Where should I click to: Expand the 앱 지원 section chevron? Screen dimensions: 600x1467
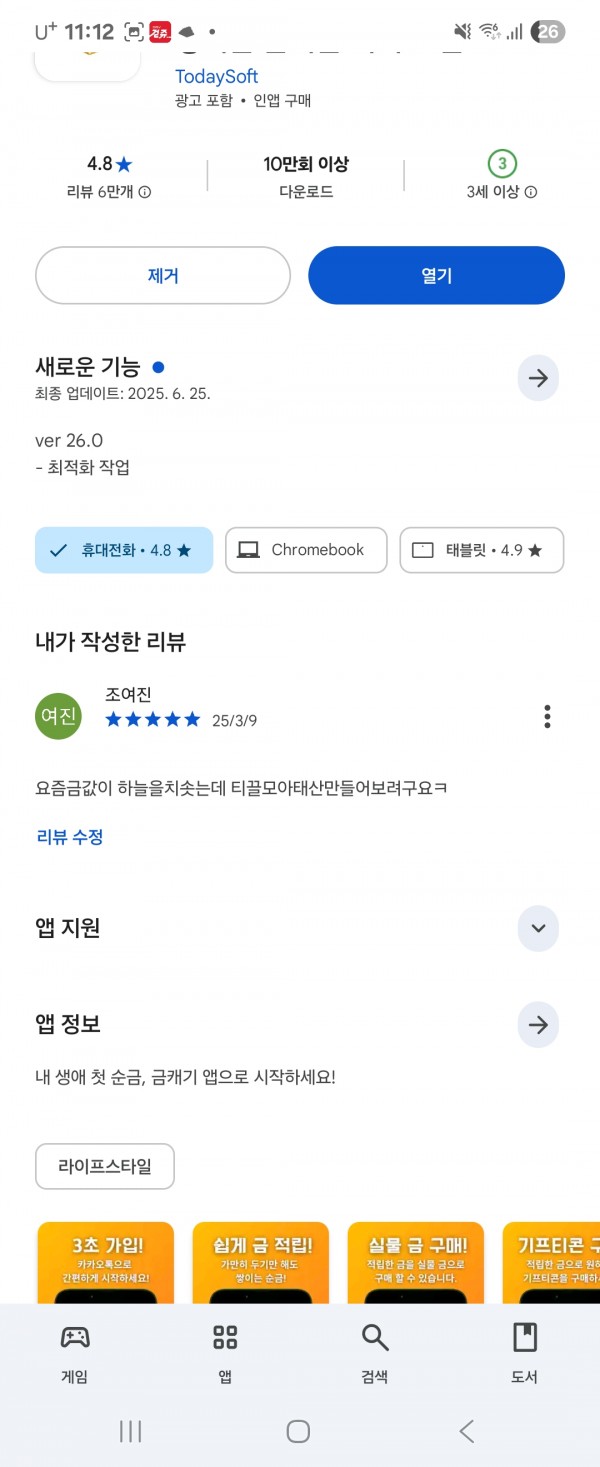click(538, 928)
